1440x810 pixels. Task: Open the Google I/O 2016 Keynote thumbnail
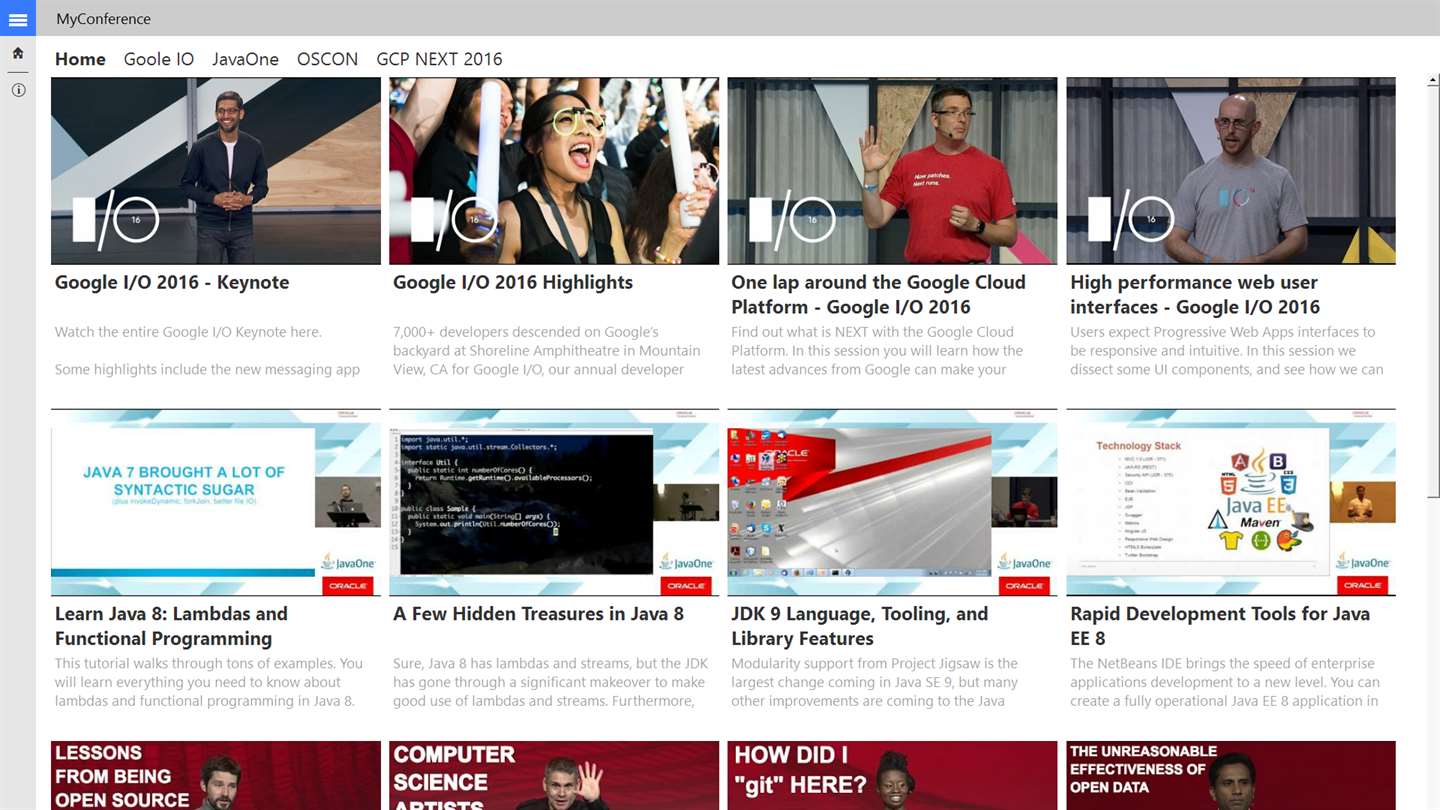pyautogui.click(x=216, y=171)
